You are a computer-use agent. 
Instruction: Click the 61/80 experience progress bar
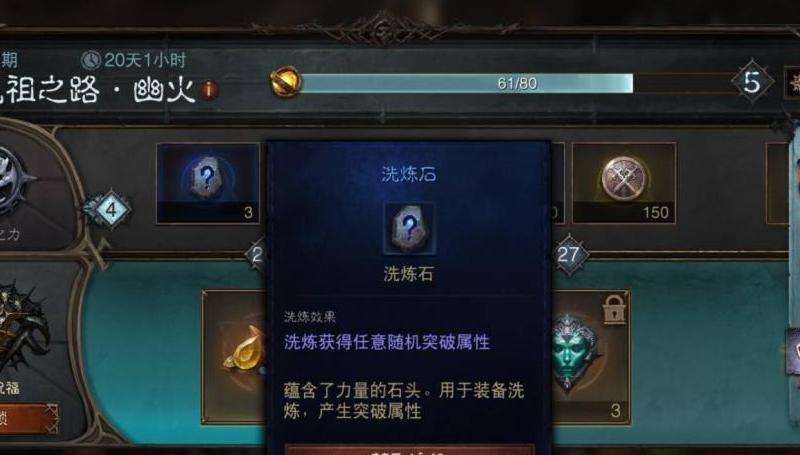click(466, 83)
